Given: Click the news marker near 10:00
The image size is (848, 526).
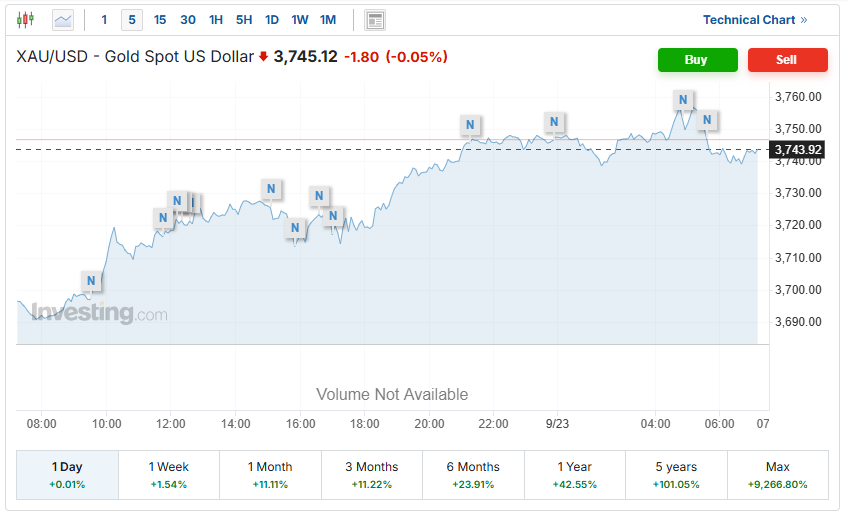Looking at the screenshot, I should click(x=91, y=280).
